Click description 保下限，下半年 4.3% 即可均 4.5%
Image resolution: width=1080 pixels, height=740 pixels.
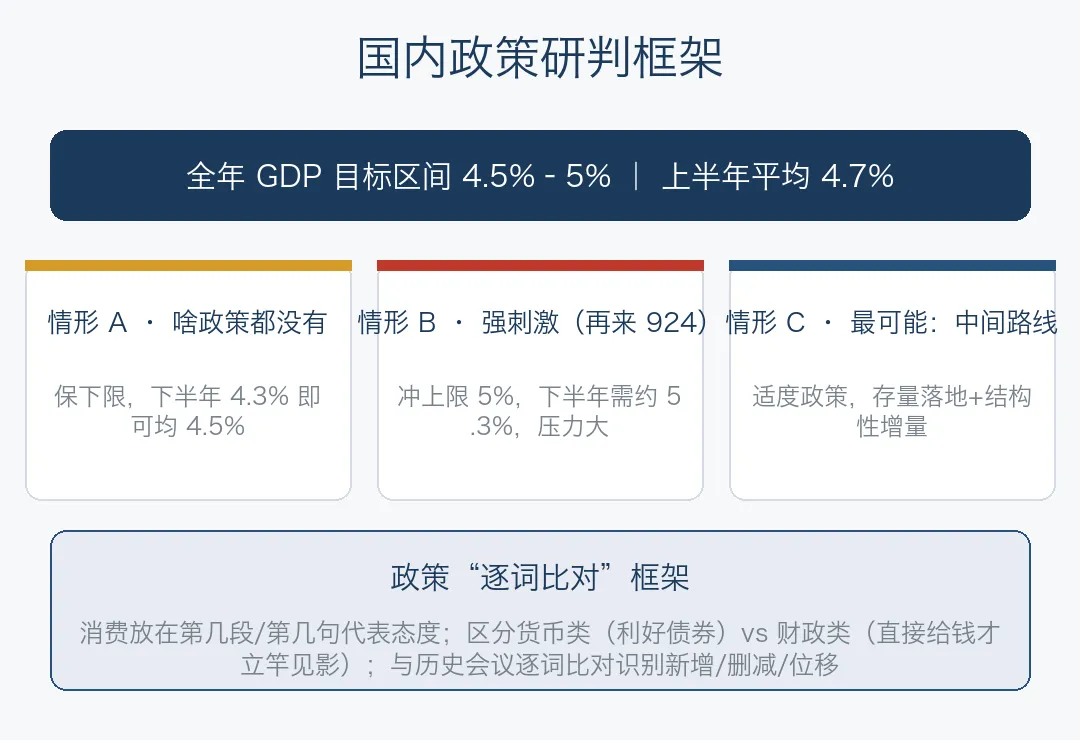188,411
